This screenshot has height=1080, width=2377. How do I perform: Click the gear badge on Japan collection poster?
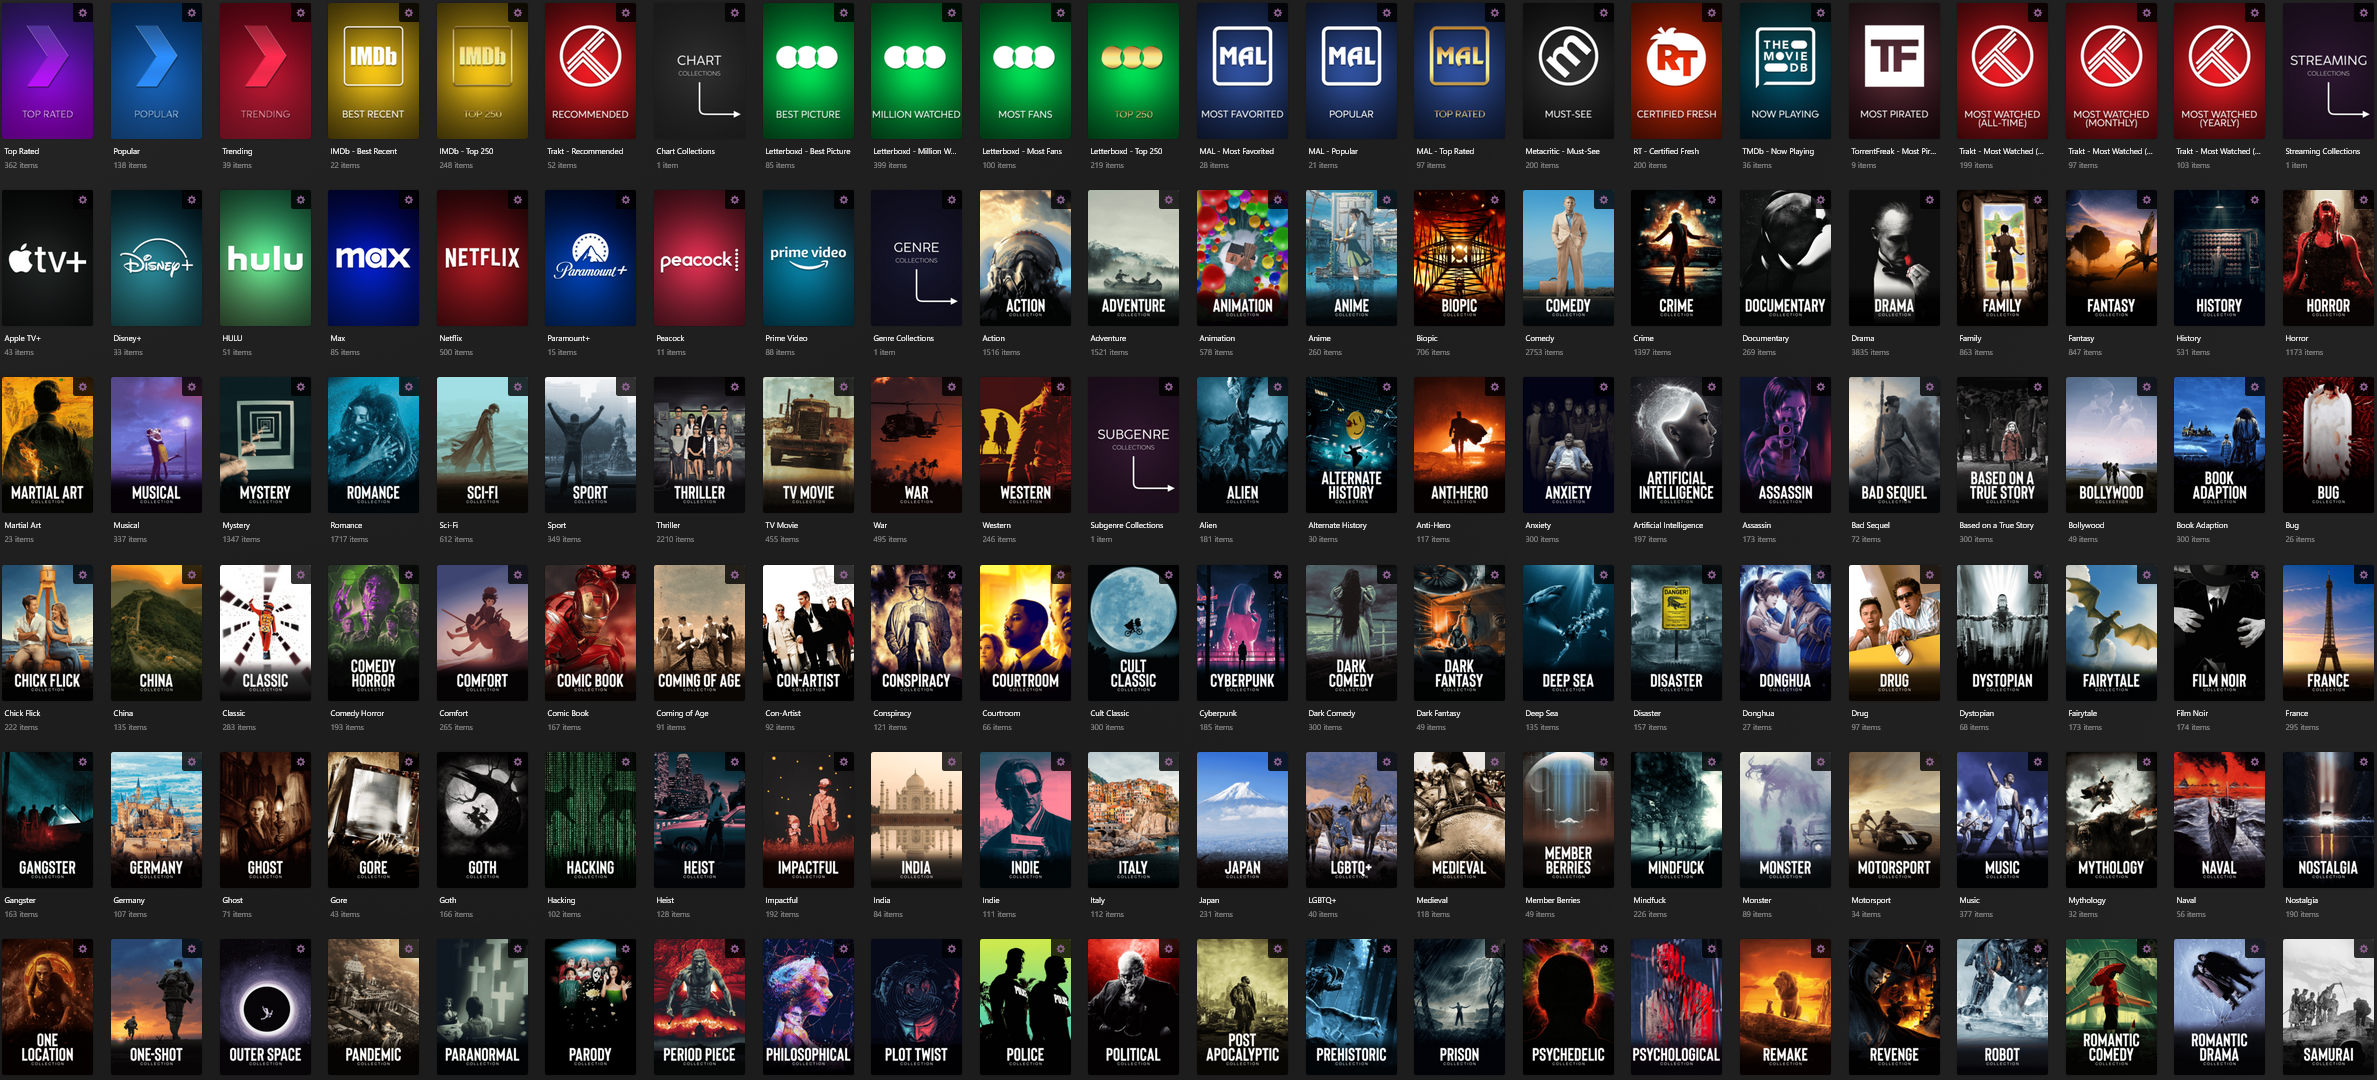(1277, 762)
